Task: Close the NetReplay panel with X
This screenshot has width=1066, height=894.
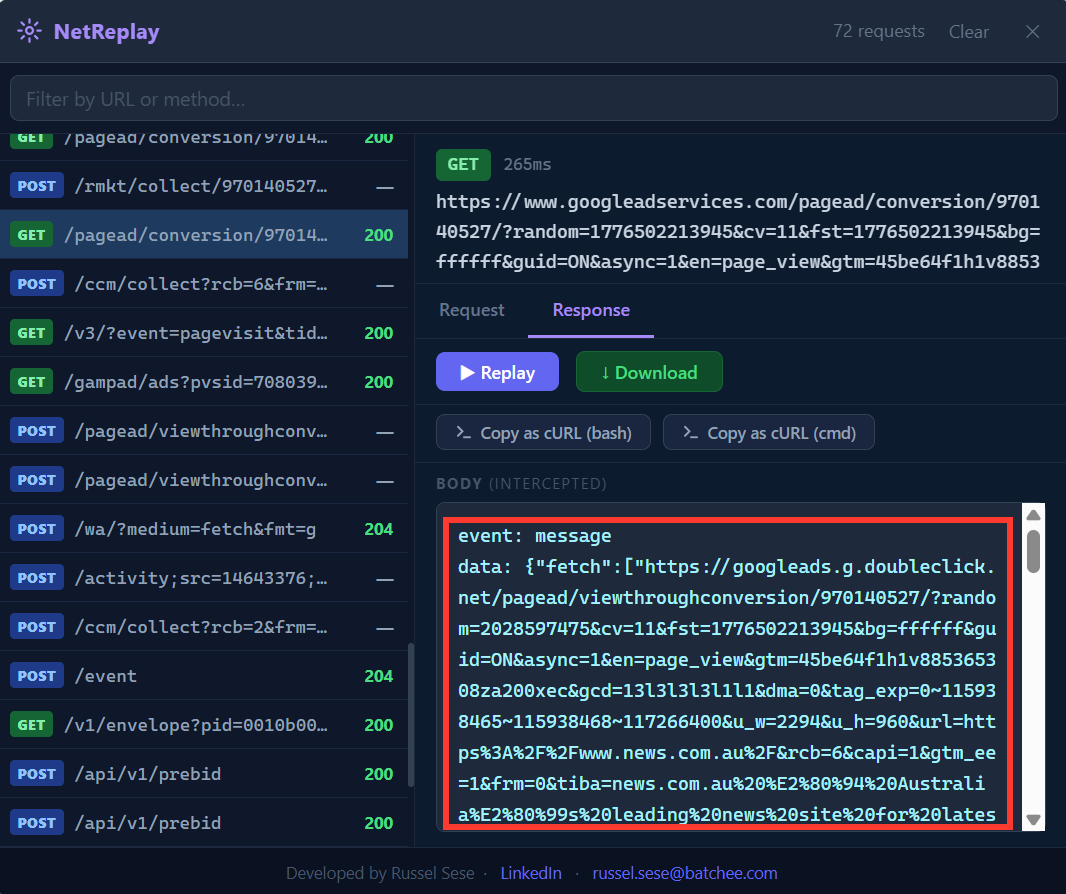Action: pyautogui.click(x=1033, y=32)
